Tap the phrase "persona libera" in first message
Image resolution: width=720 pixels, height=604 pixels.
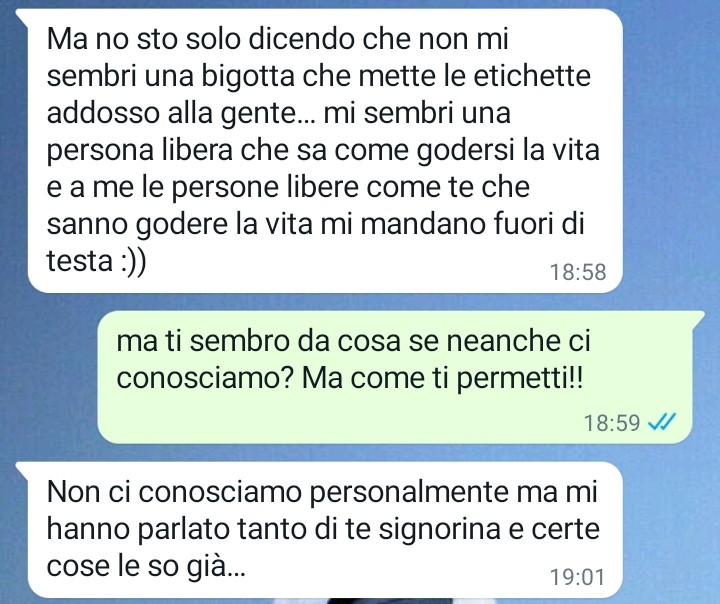(x=140, y=152)
